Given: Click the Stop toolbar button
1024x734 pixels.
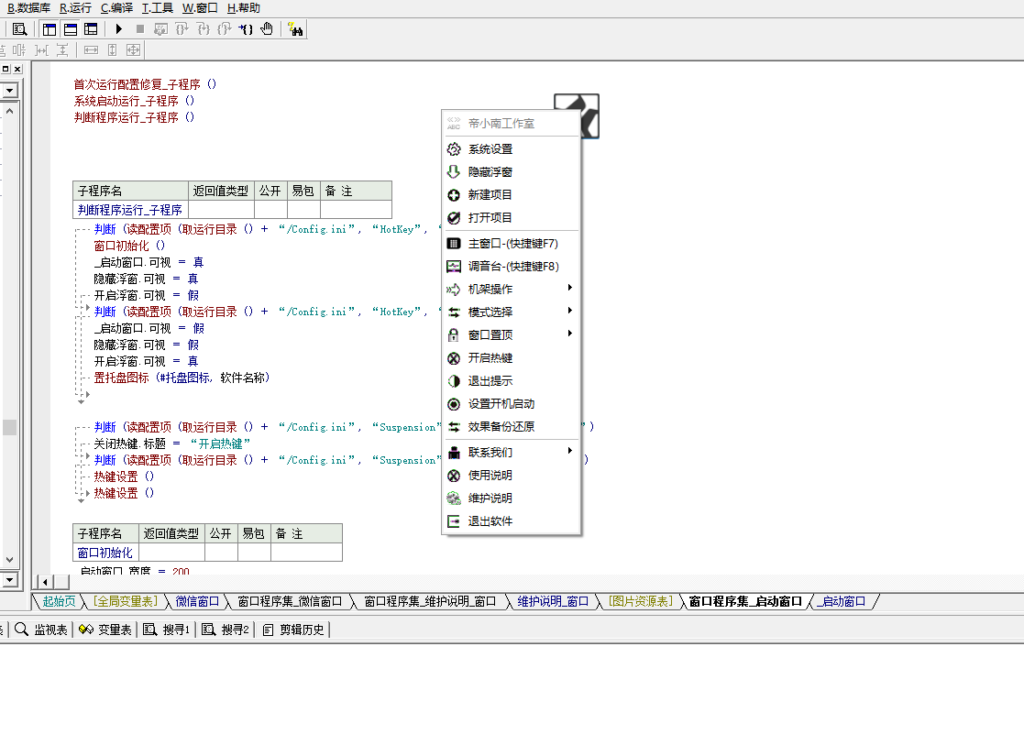Looking at the screenshot, I should (140, 29).
